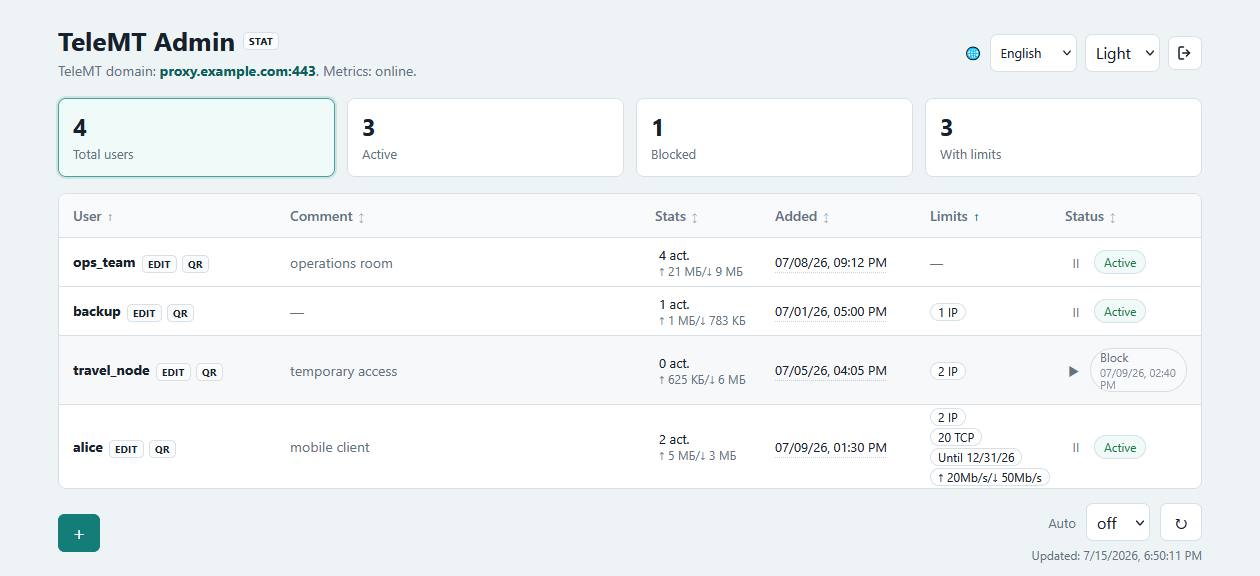Viewport: 1260px width, 576px height.
Task: Open the Light theme dropdown
Action: 1122,53
